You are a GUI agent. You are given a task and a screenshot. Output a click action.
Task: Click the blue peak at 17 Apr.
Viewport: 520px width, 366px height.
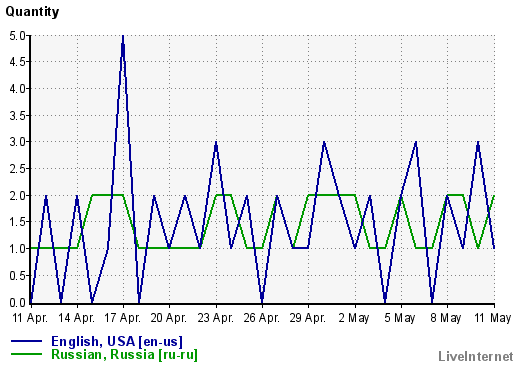coord(123,37)
